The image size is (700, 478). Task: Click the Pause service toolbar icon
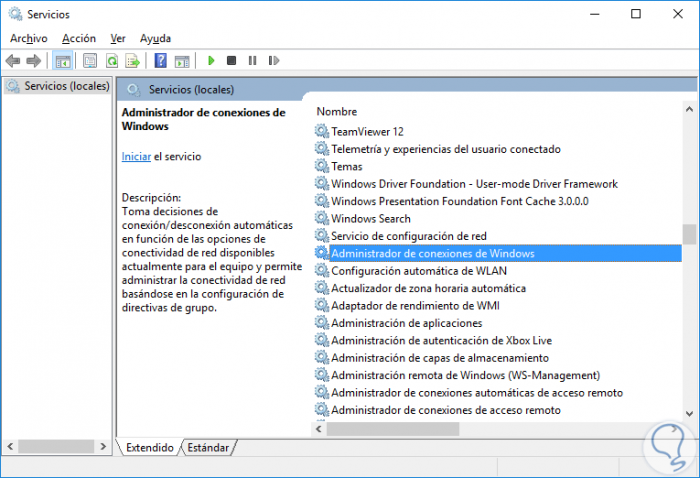tap(252, 60)
